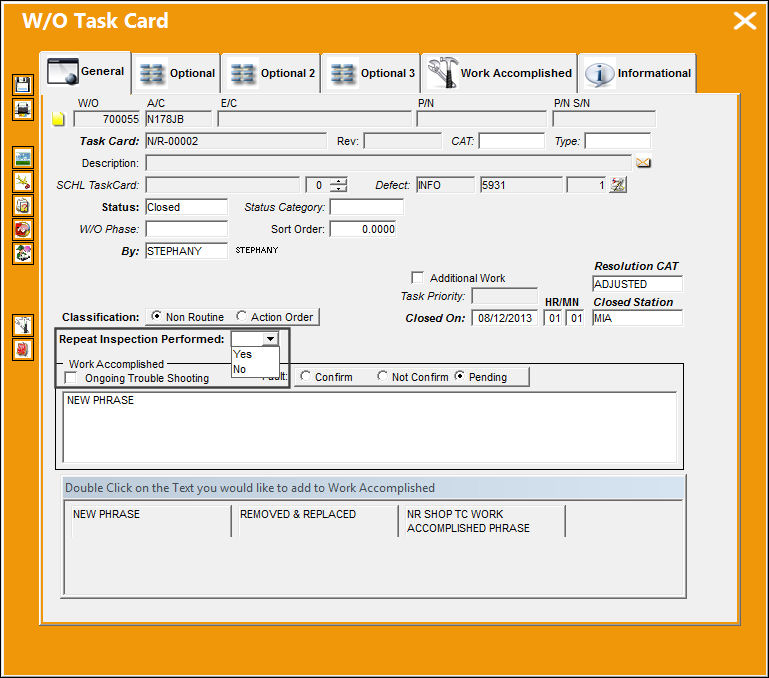Viewport: 769px width, 678px height.
Task: Click the Type input field
Action: pyautogui.click(x=617, y=141)
